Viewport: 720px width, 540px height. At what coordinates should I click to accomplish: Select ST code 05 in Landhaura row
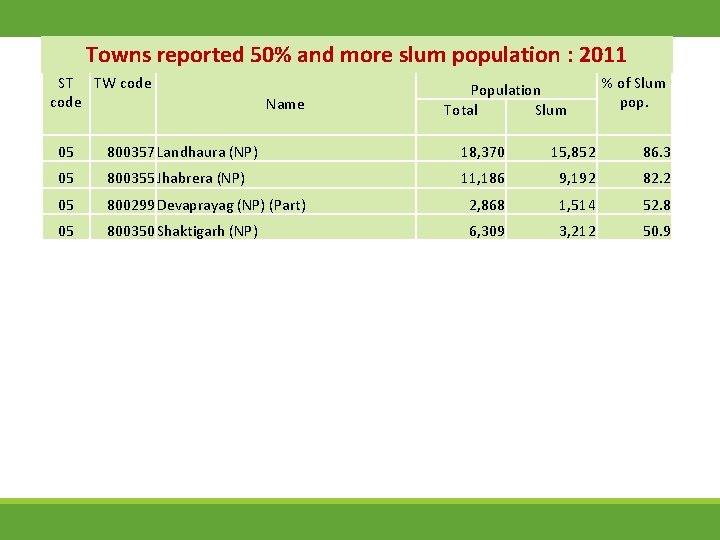coord(66,152)
